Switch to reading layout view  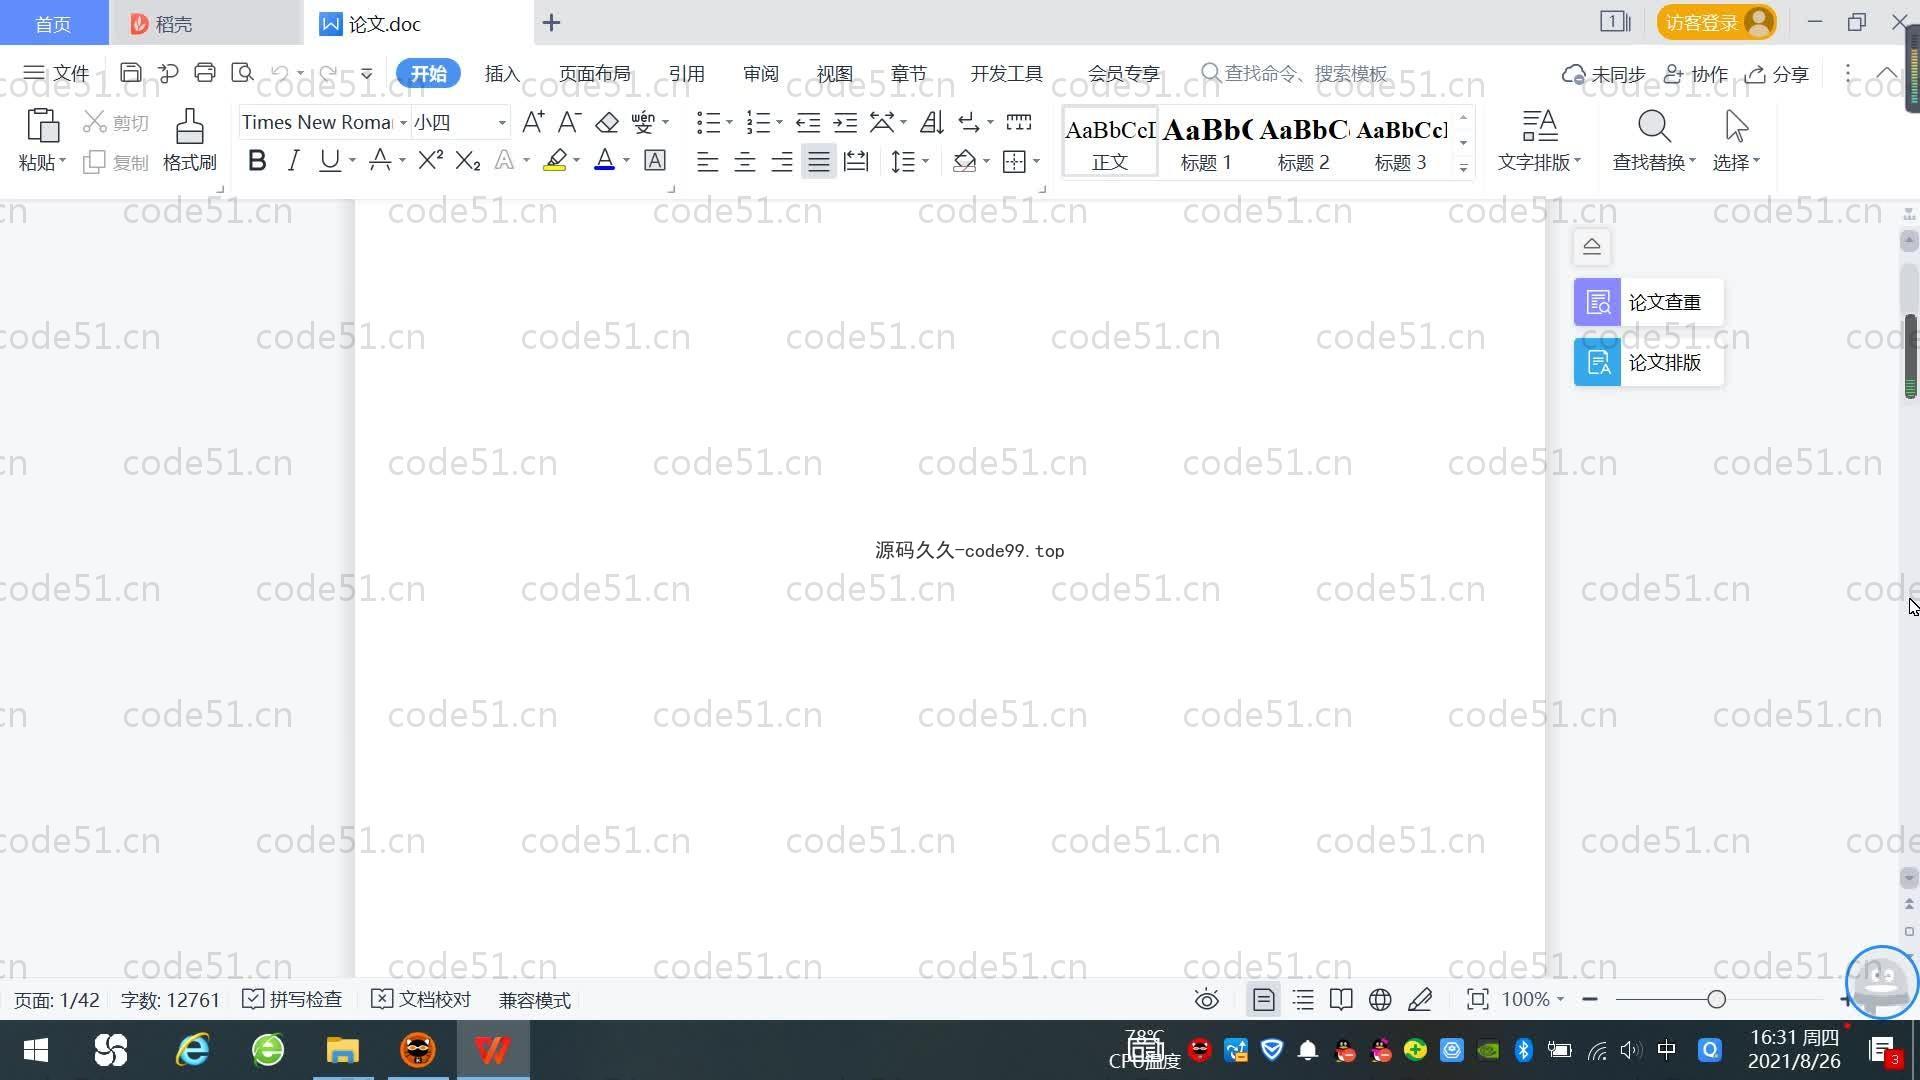[x=1341, y=1000]
